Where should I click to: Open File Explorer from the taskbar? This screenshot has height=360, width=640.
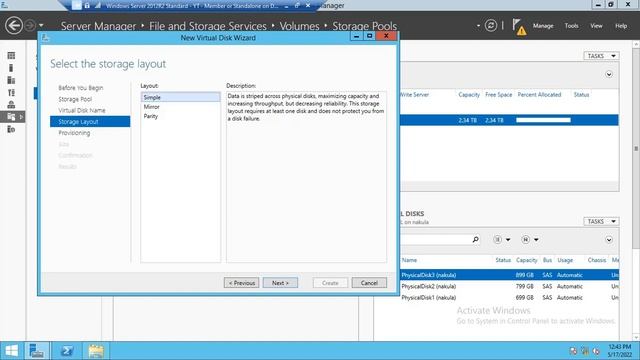pos(96,351)
